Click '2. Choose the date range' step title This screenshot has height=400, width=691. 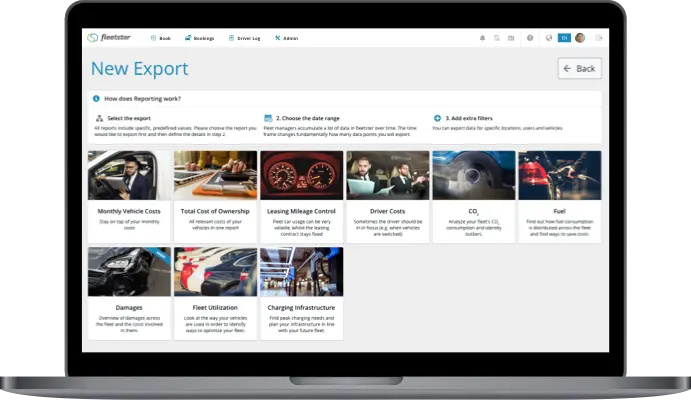(308, 118)
